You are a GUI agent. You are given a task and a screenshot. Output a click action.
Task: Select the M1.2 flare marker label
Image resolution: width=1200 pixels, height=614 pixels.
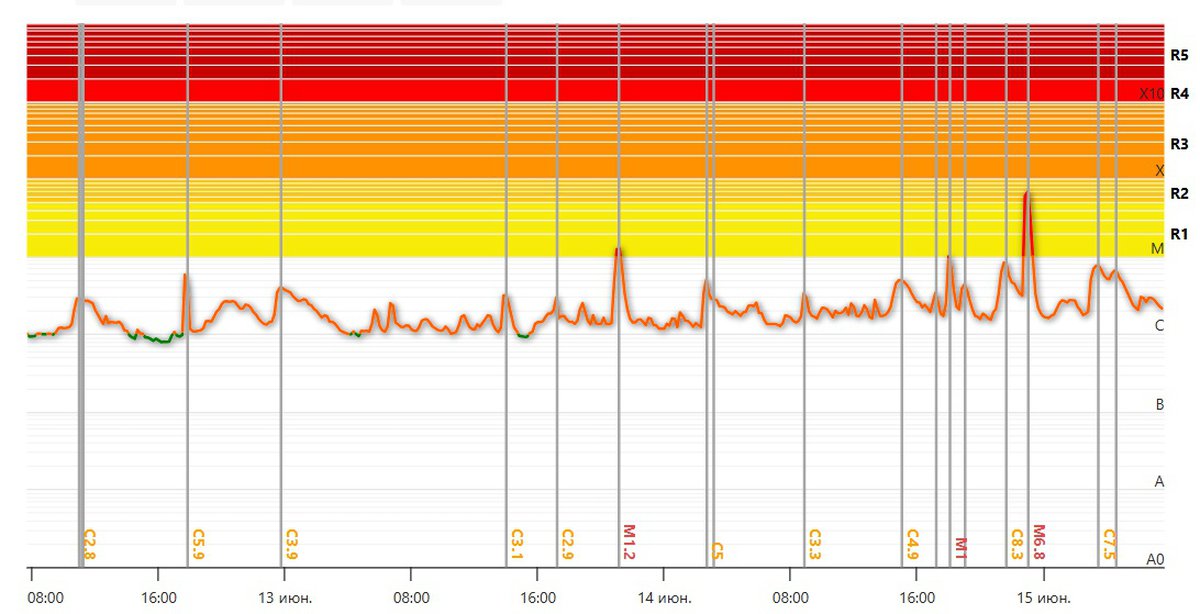pyautogui.click(x=629, y=542)
